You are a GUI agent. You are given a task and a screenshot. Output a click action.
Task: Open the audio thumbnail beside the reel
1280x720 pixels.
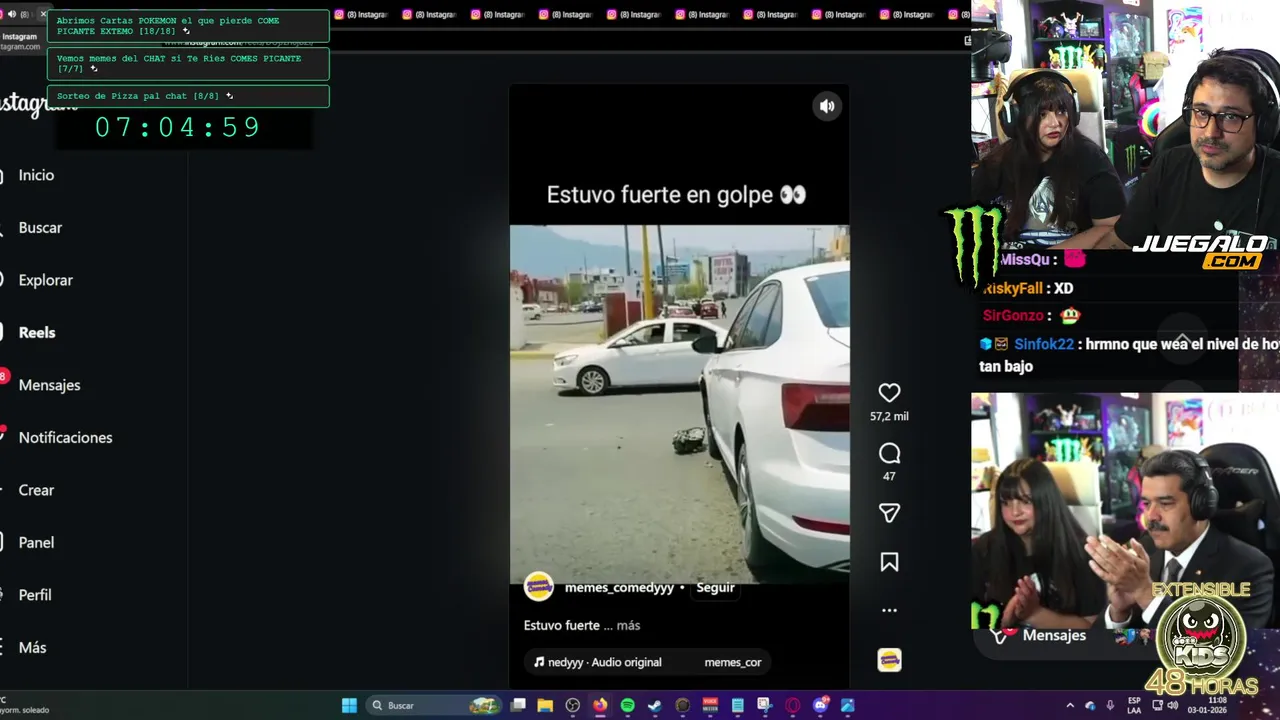point(889,660)
